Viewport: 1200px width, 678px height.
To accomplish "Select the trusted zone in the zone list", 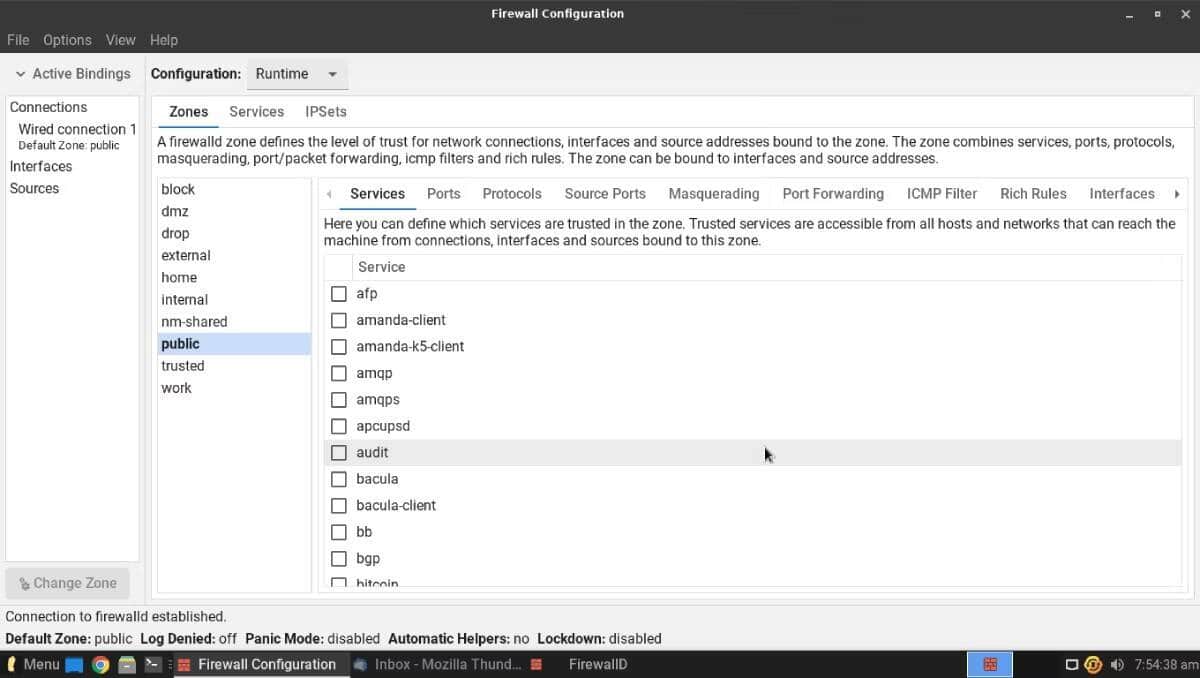I will [x=183, y=365].
